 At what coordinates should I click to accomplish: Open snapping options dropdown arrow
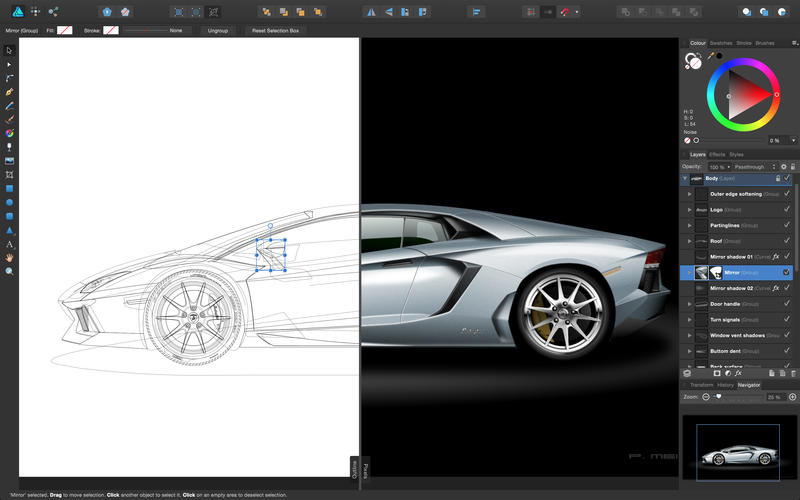pyautogui.click(x=577, y=12)
